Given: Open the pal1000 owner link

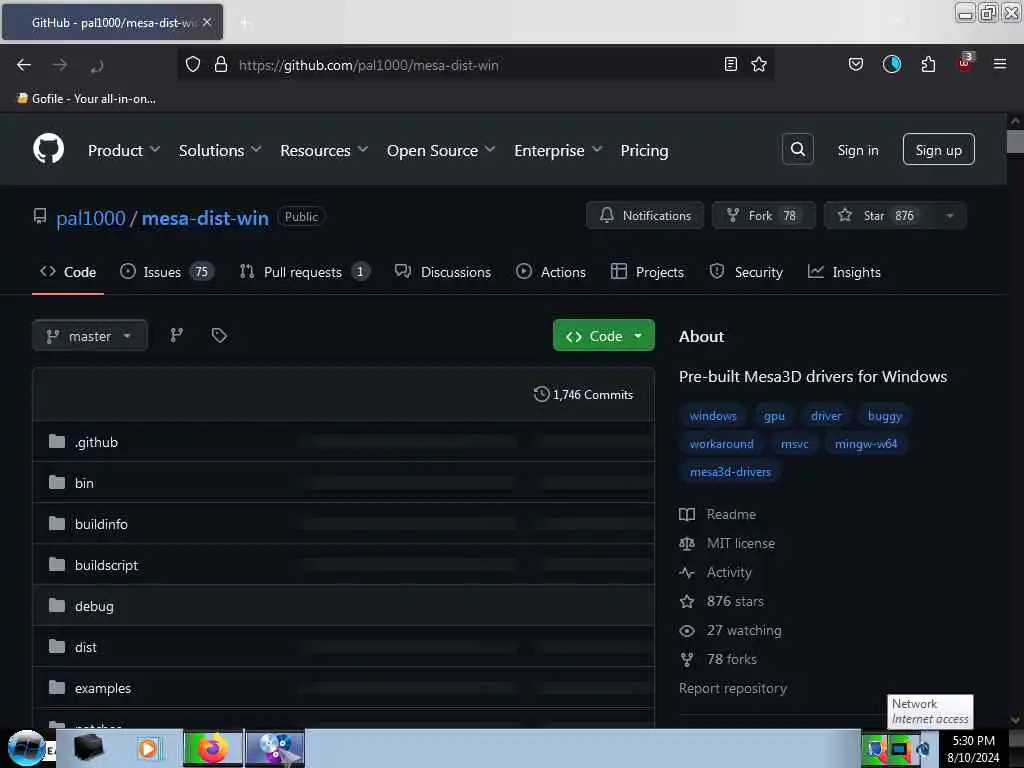Looking at the screenshot, I should click(91, 217).
